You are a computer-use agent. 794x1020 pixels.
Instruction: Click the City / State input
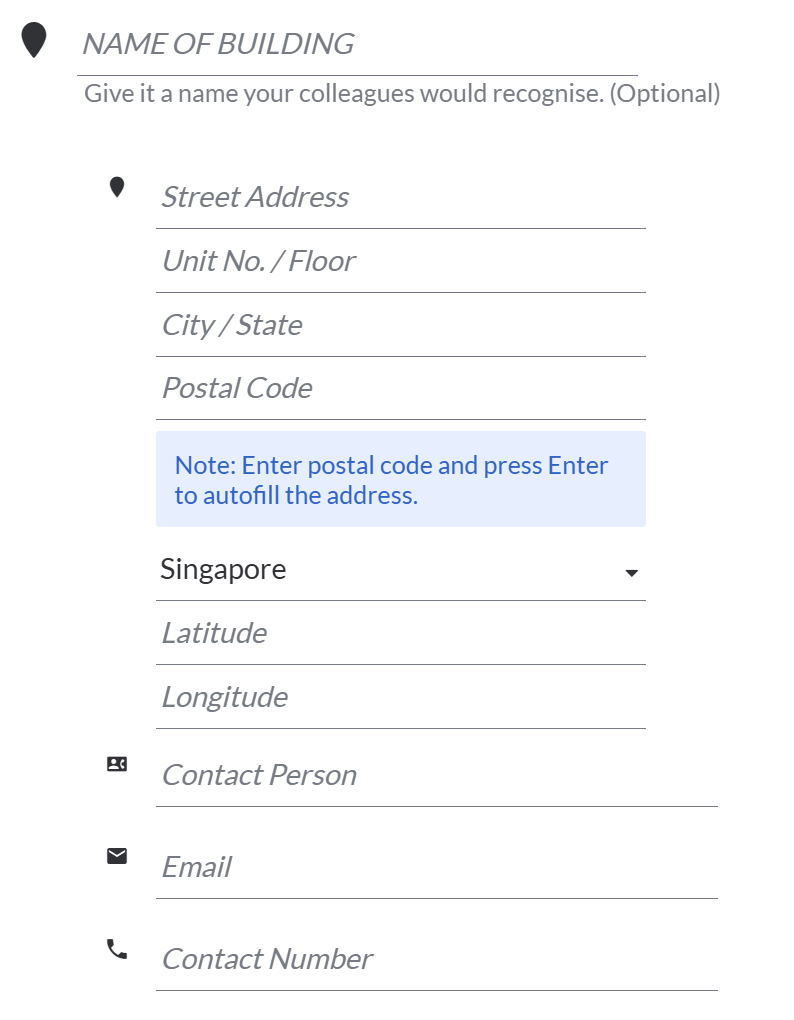[400, 325]
